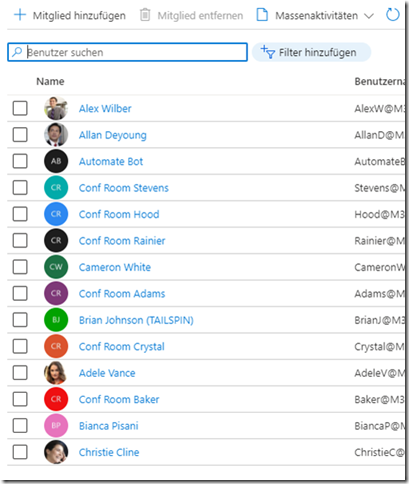Click the trash icon for Mitglied entfernen
The height and width of the screenshot is (484, 409).
click(145, 15)
